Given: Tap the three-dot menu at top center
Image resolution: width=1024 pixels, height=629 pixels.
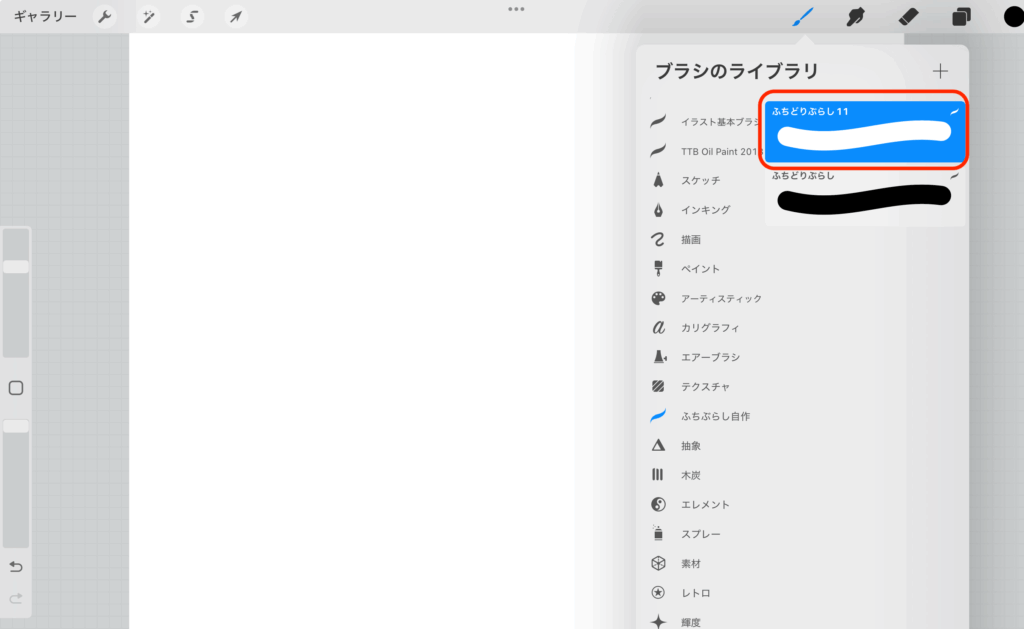Looking at the screenshot, I should pyautogui.click(x=516, y=9).
